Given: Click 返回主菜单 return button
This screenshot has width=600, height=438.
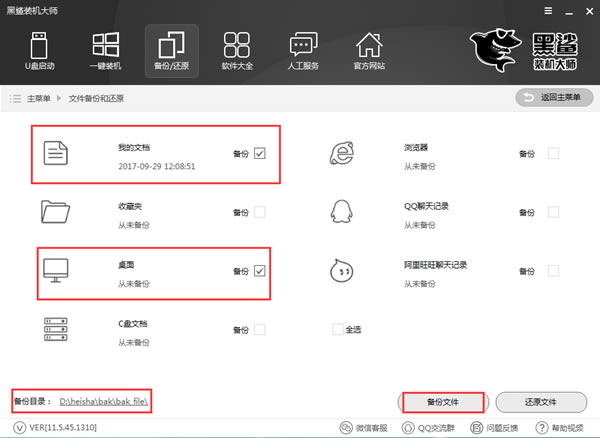Looking at the screenshot, I should (554, 98).
